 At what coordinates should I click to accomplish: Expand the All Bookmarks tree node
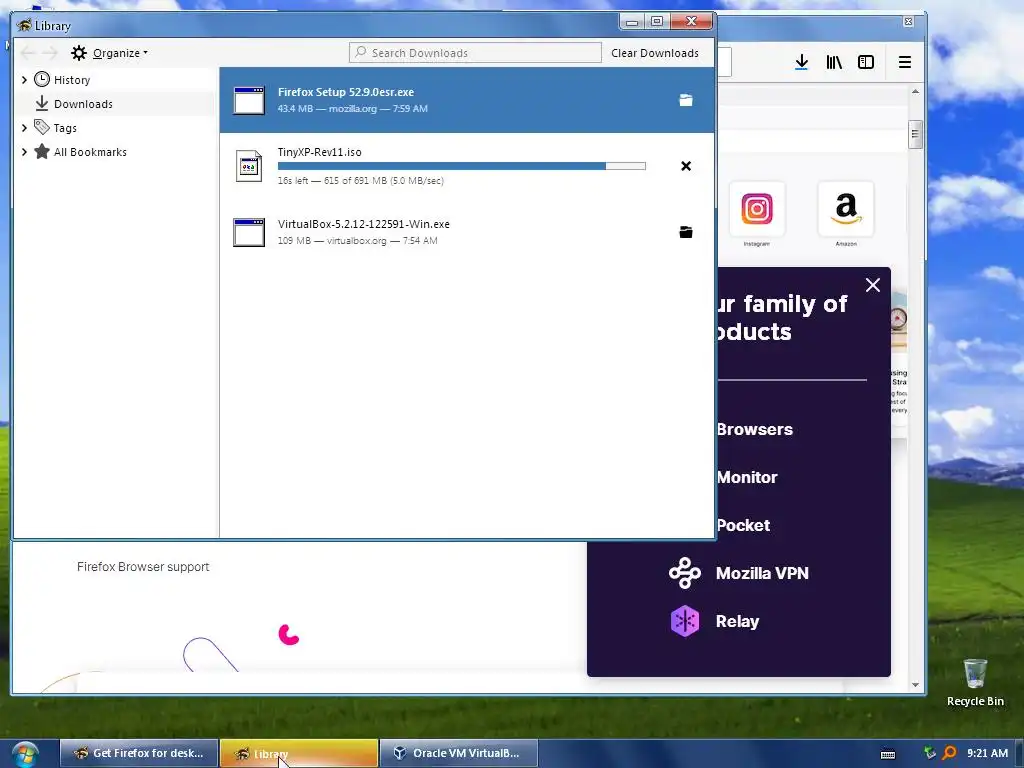pyautogui.click(x=24, y=152)
